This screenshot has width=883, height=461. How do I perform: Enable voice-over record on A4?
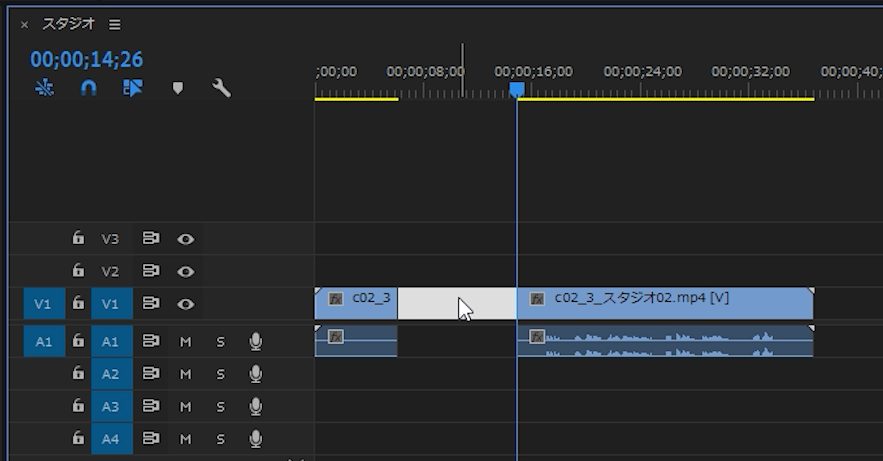[256, 438]
